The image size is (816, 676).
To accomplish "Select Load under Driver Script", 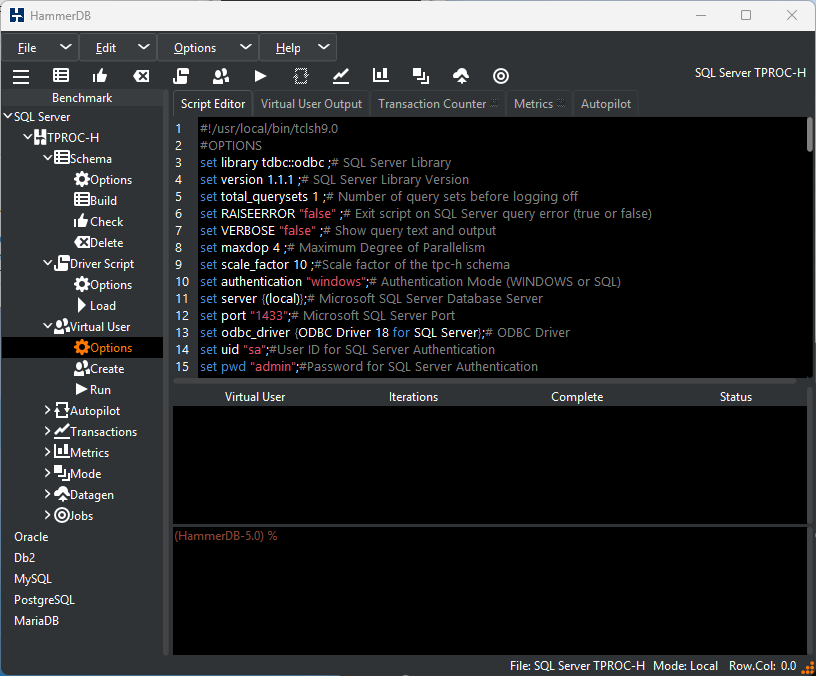I will 96,305.
